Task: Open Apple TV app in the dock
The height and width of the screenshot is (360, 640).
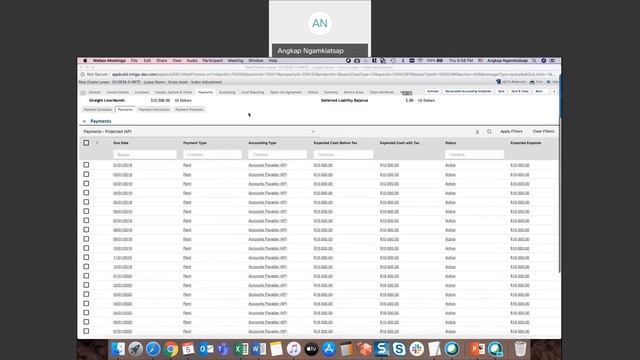Action: point(311,349)
